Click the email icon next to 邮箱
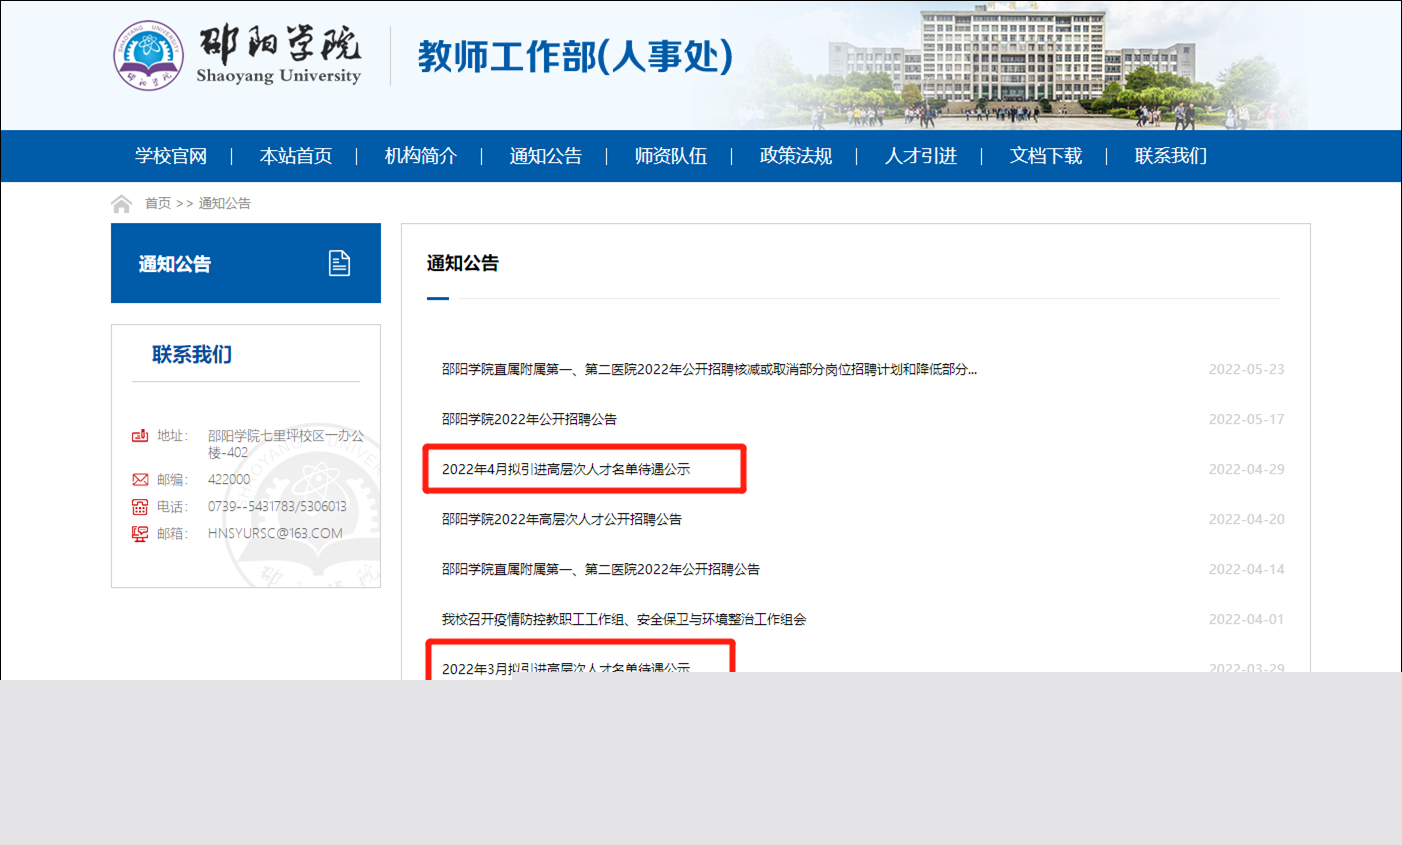This screenshot has width=1402, height=845. pos(140,534)
